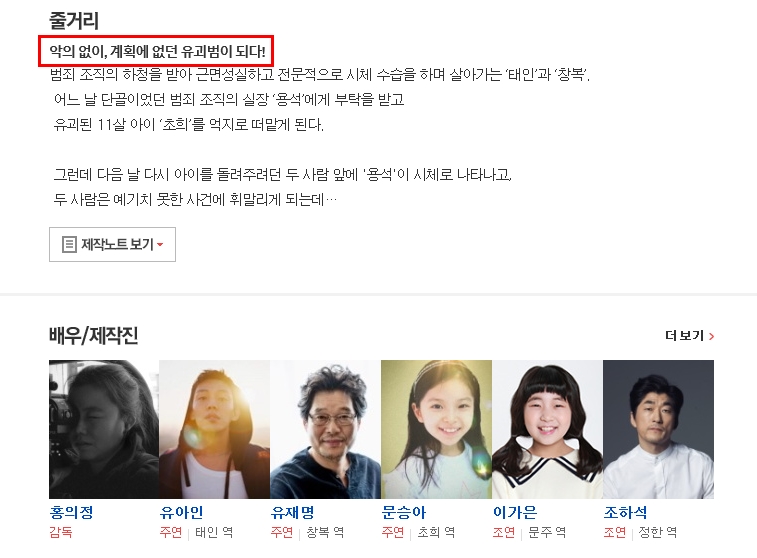Click the 배우/제작진 section heading
The height and width of the screenshot is (558, 757).
click(x=94, y=335)
